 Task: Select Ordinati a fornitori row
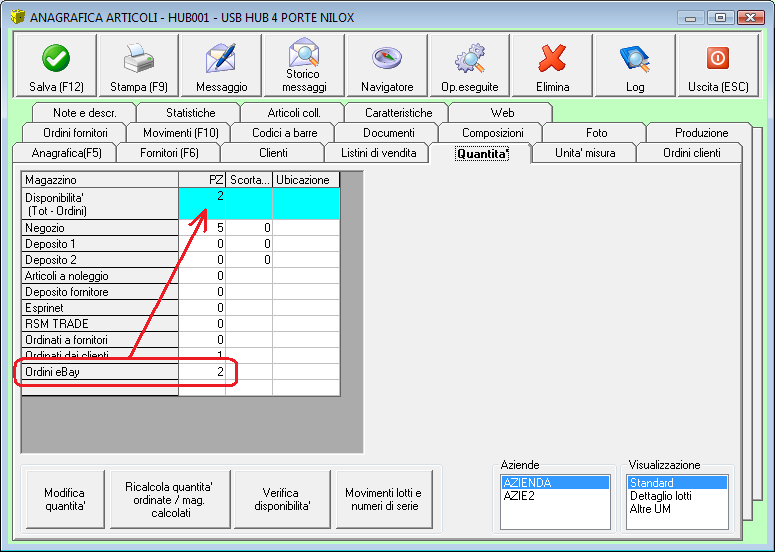100,340
